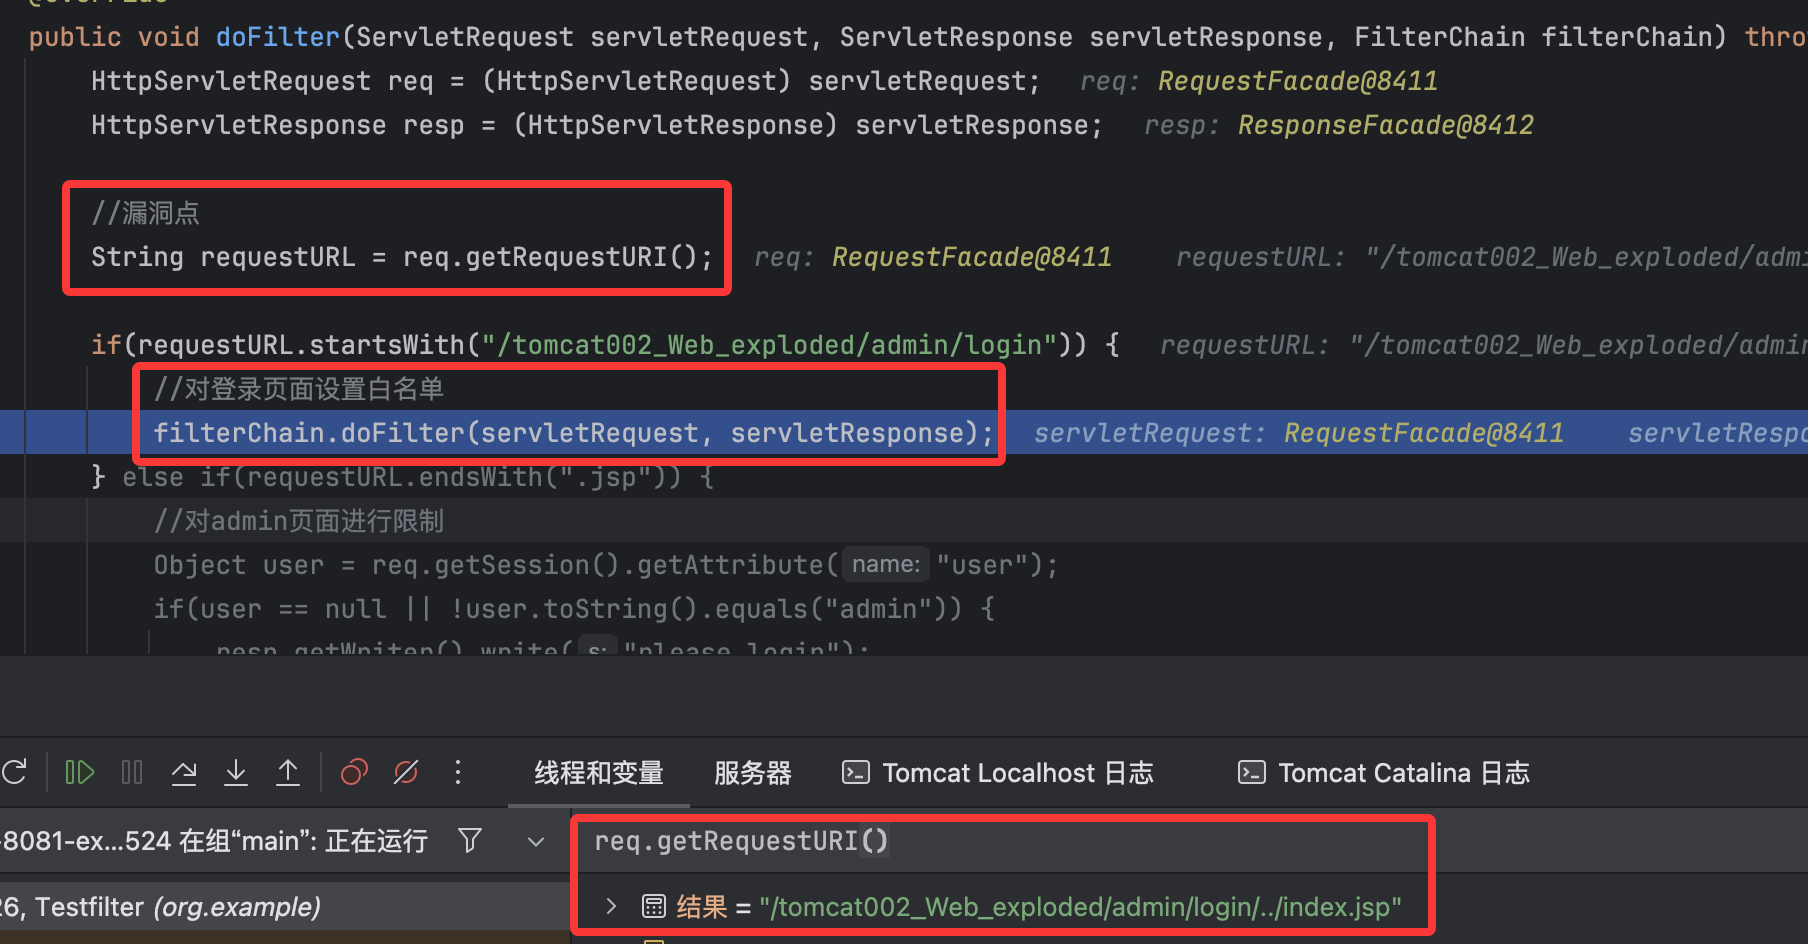This screenshot has height=944, width=1808.
Task: Resume program execution in debugger
Action: click(79, 772)
